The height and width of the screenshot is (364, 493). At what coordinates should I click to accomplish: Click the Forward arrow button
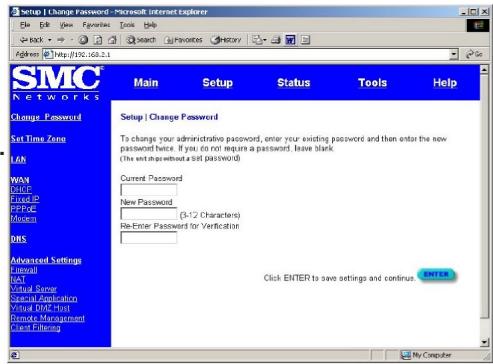tap(61, 40)
